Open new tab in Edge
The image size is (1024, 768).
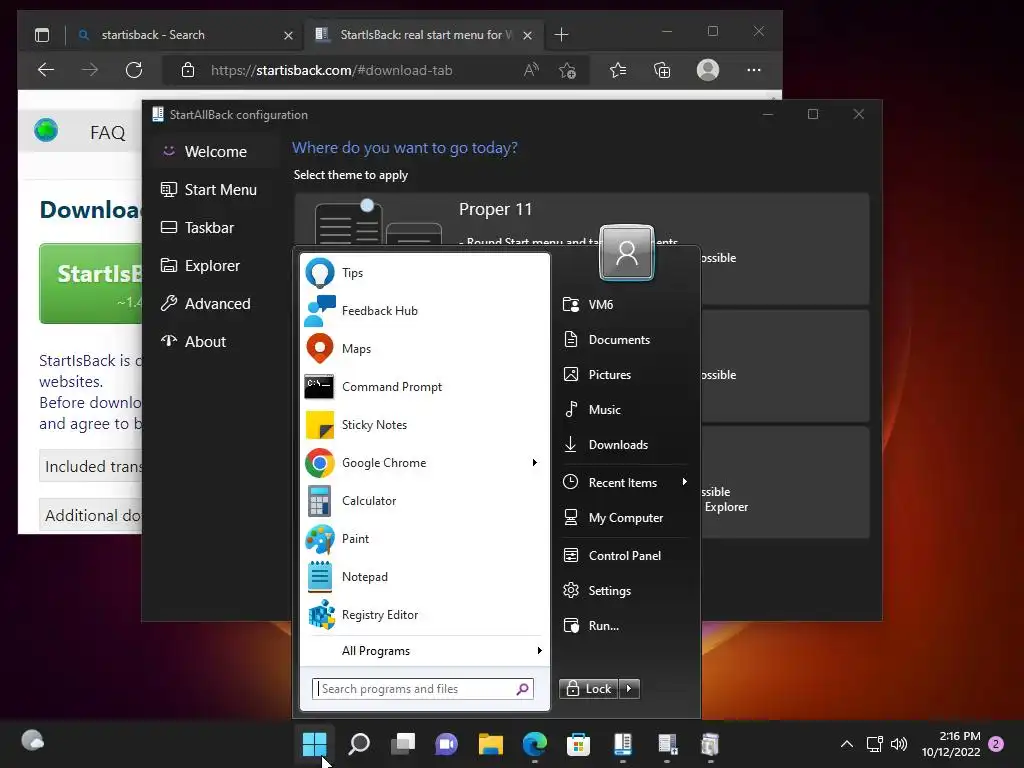(561, 35)
